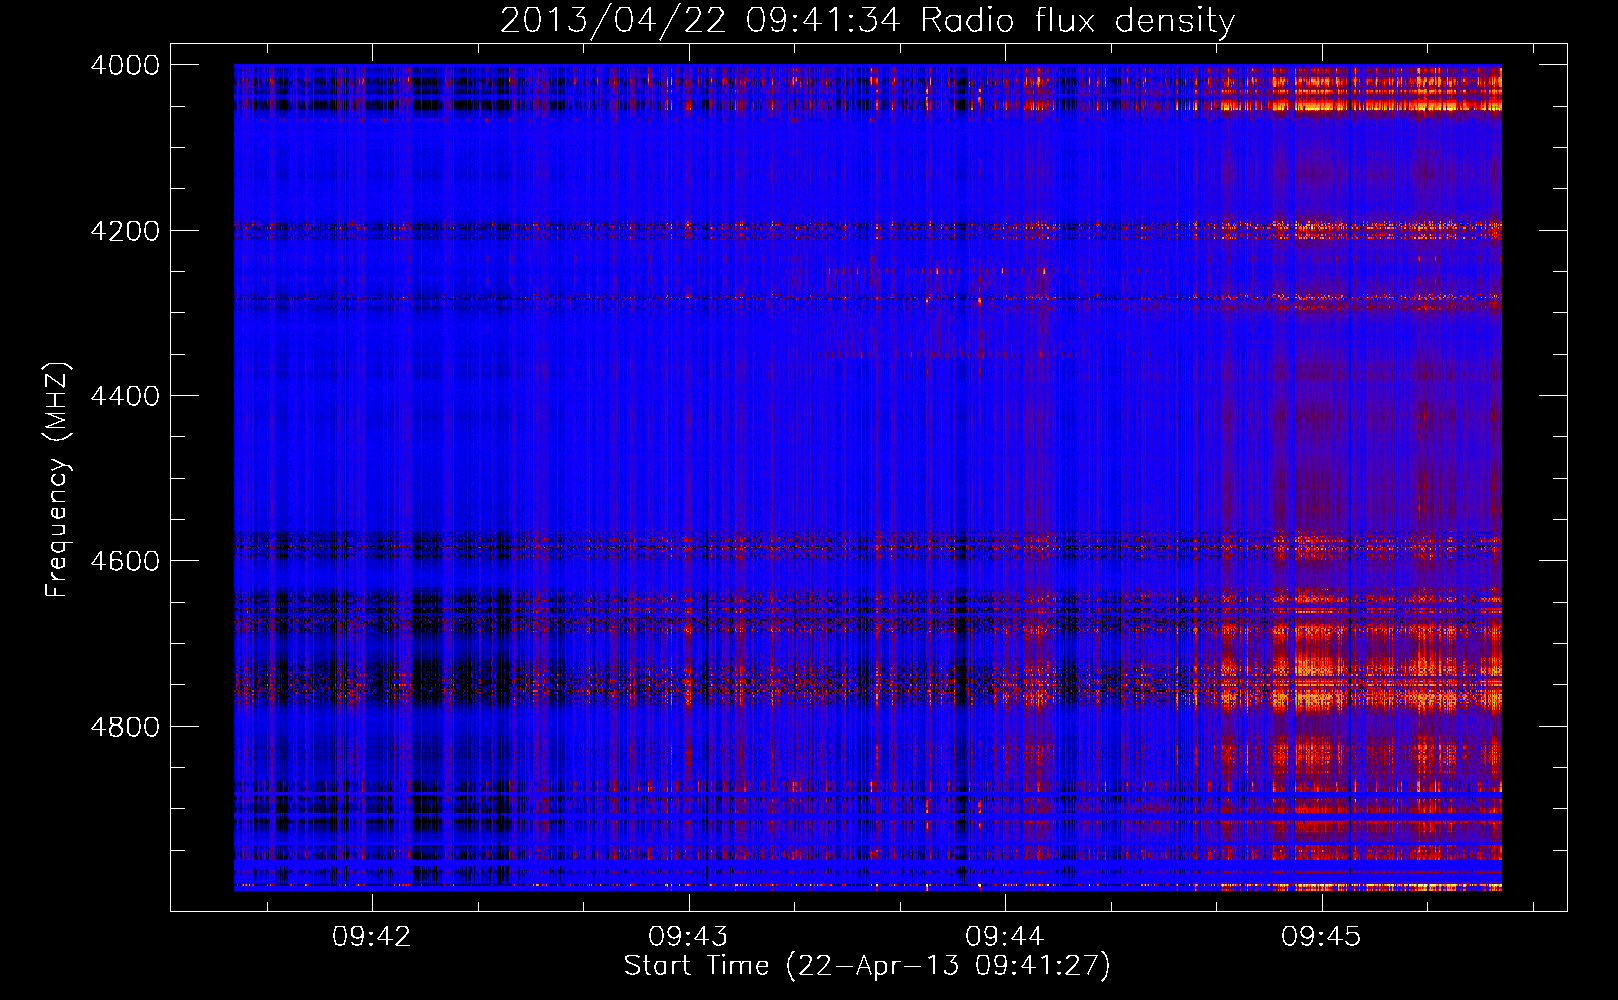Select the 4800 frequency tick label

(x=125, y=727)
